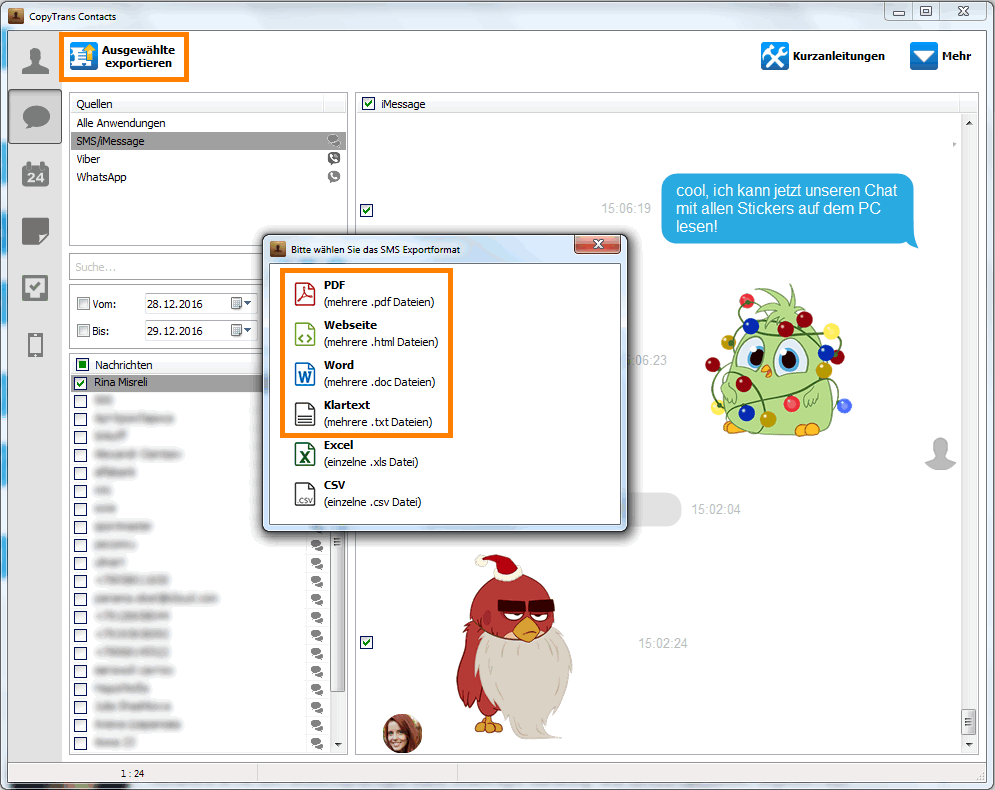Click the CopyTrans Contacts title bar icon
The image size is (995, 790).
pyautogui.click(x=16, y=15)
